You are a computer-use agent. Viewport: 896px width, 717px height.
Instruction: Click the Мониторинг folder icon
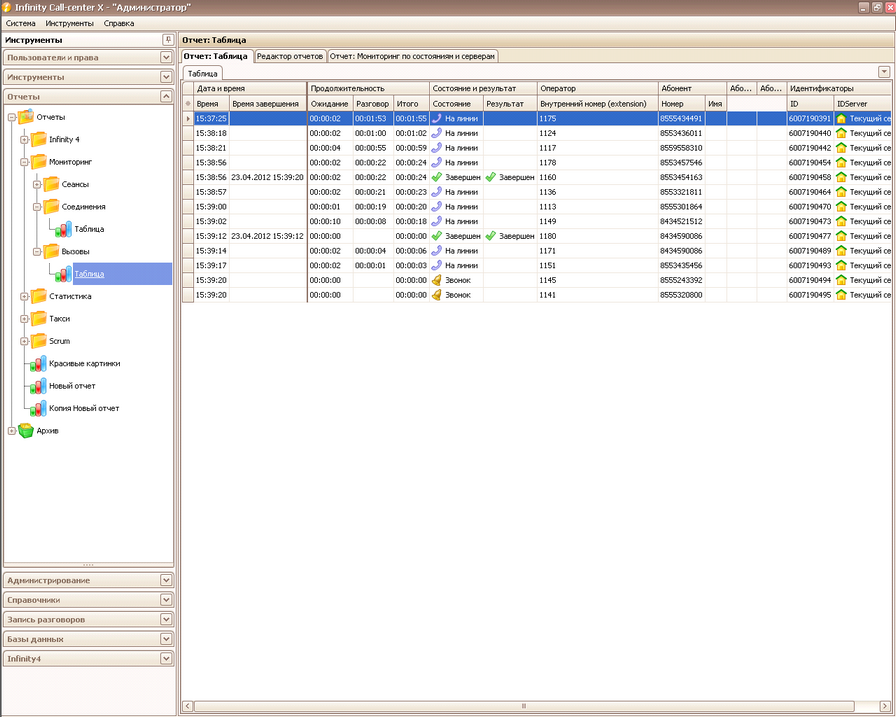38,162
